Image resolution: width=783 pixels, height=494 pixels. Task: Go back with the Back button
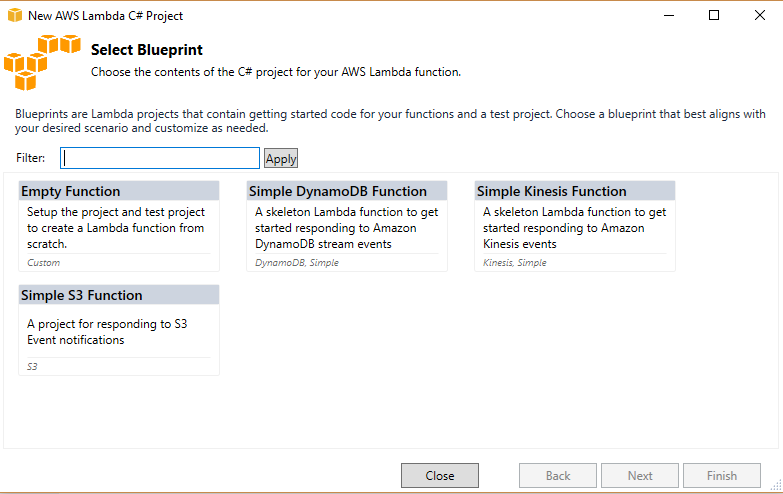(x=558, y=476)
